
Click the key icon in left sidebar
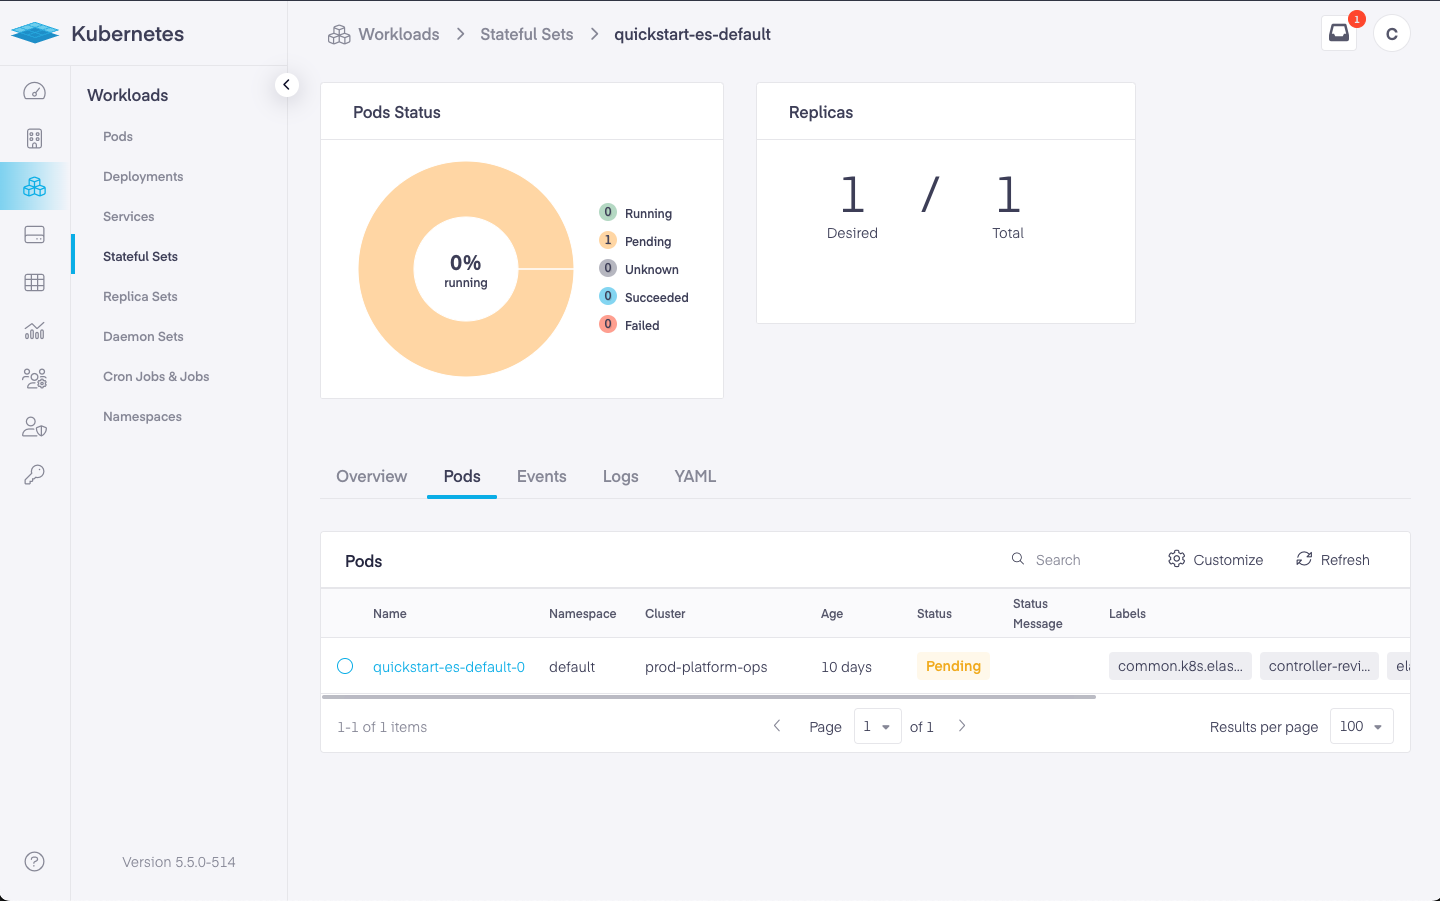(x=34, y=474)
